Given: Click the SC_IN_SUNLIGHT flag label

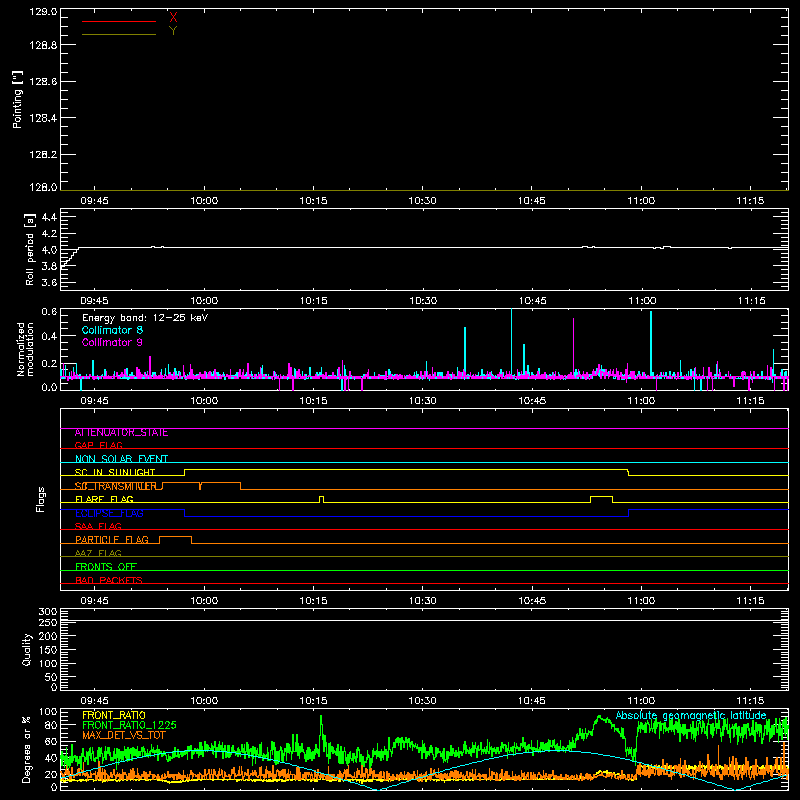Looking at the screenshot, I should (x=115, y=472).
